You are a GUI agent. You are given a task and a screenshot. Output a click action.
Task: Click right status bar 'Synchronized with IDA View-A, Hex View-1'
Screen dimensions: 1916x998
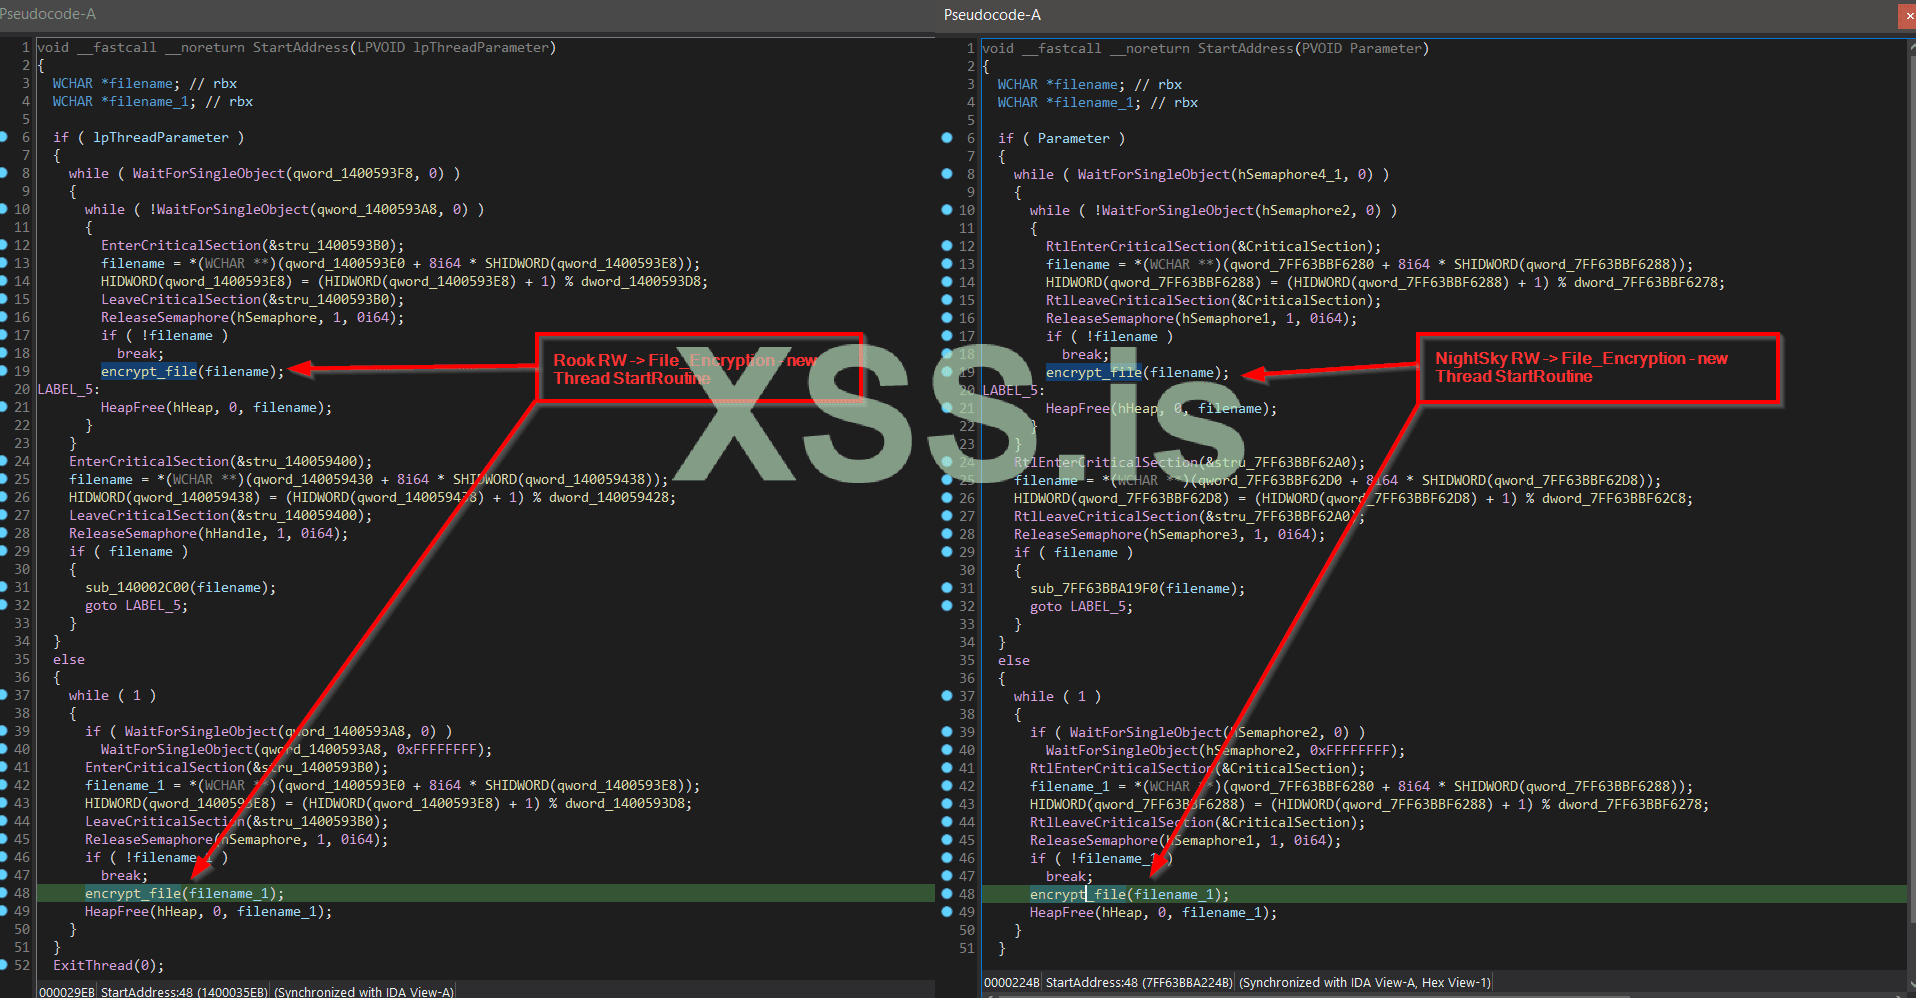click(x=1365, y=982)
